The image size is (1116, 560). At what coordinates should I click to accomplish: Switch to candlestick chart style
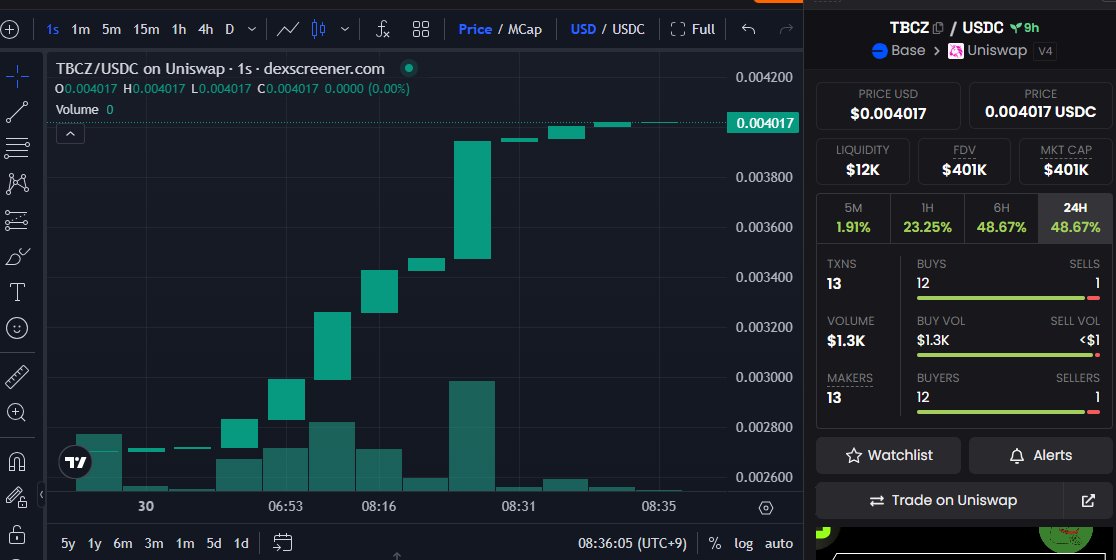point(318,29)
